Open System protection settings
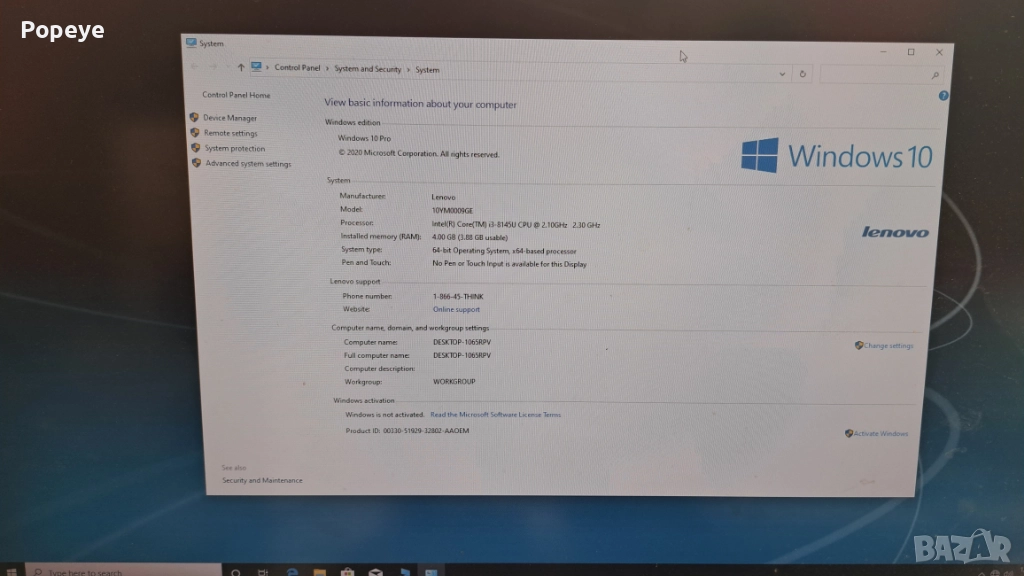Viewport: 1024px width, 576px height. pyautogui.click(x=235, y=148)
